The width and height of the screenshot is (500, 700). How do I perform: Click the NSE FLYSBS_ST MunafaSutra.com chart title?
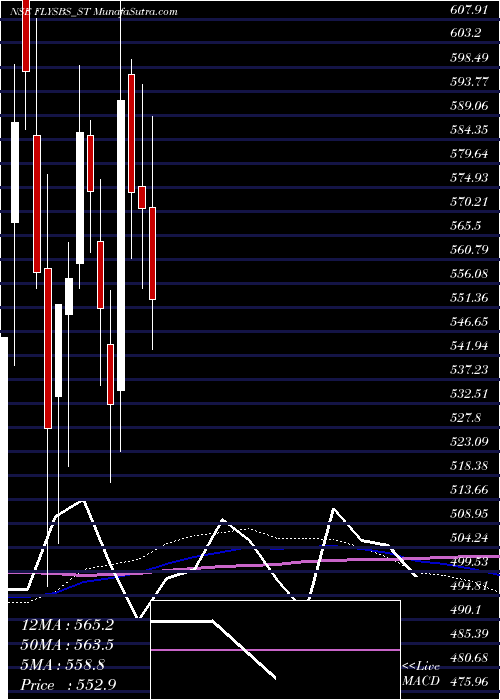(x=93, y=12)
